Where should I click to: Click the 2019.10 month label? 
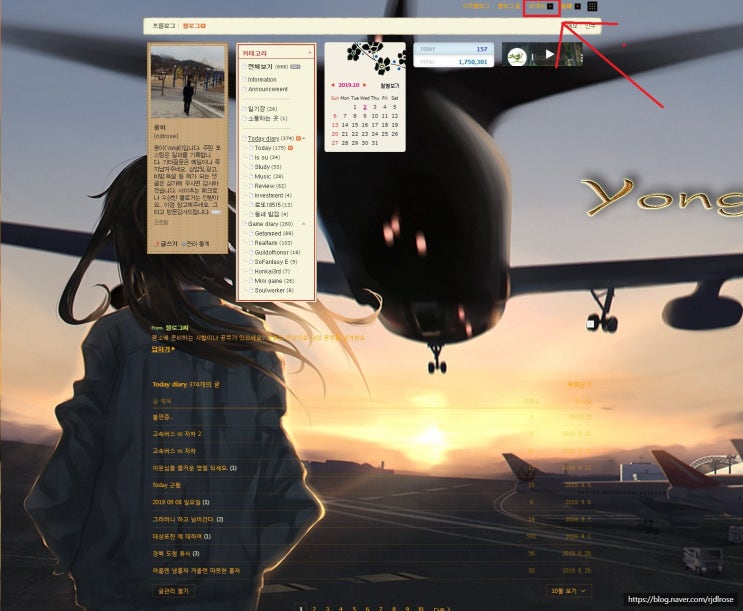349,85
